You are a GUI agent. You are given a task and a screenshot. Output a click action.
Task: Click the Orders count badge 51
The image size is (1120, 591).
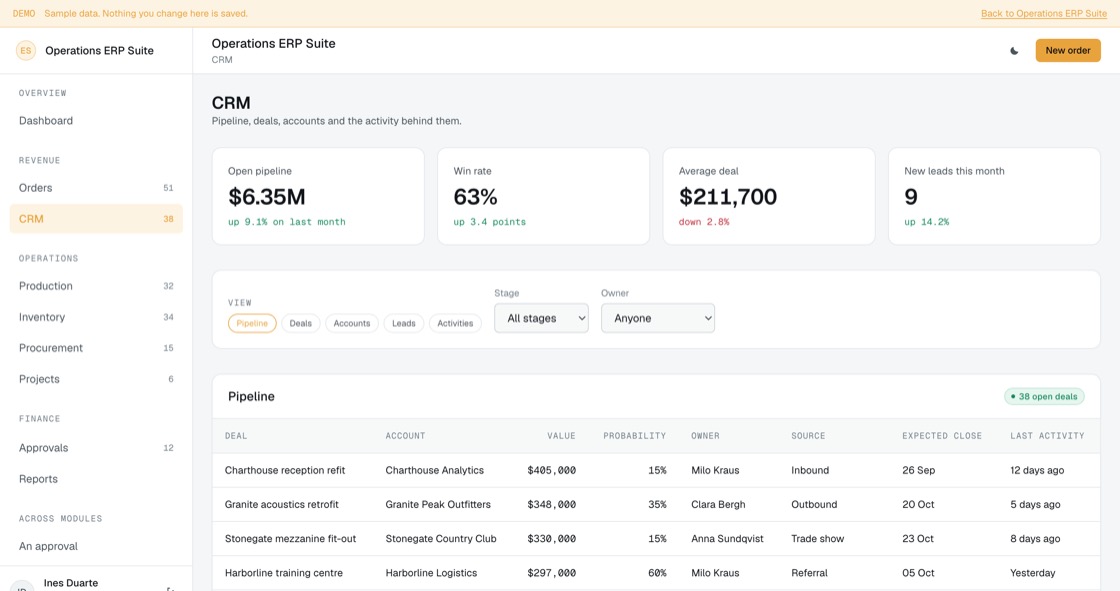[x=169, y=188]
